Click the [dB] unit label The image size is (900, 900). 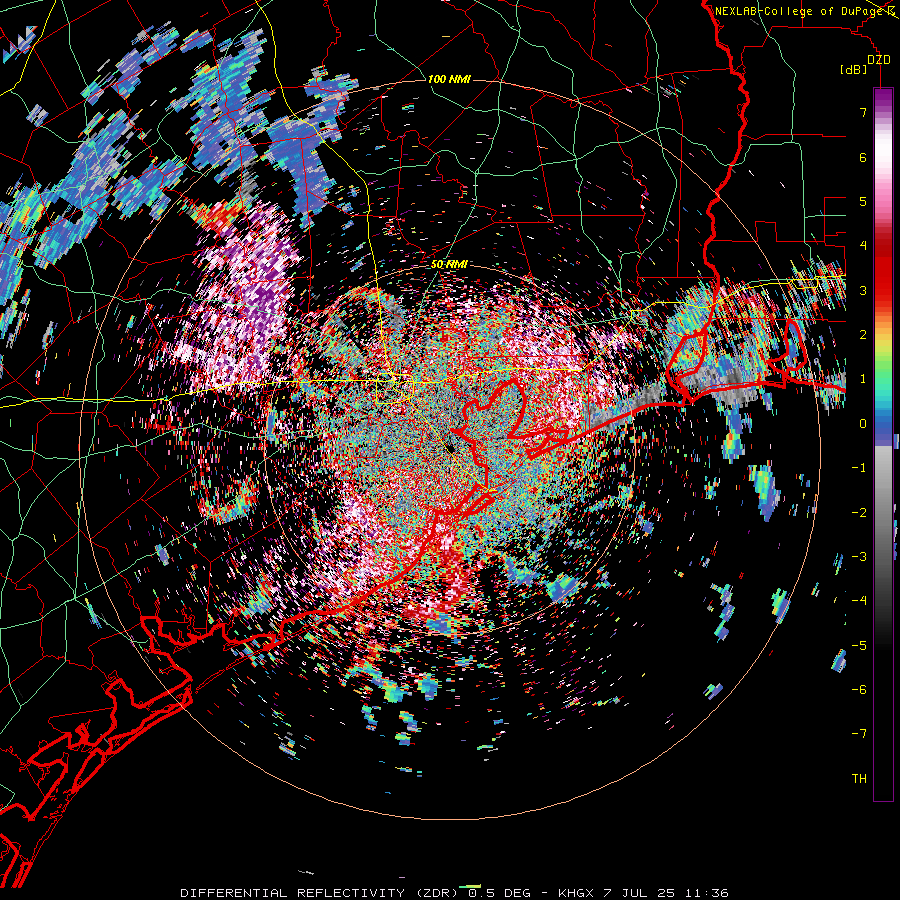(x=854, y=69)
